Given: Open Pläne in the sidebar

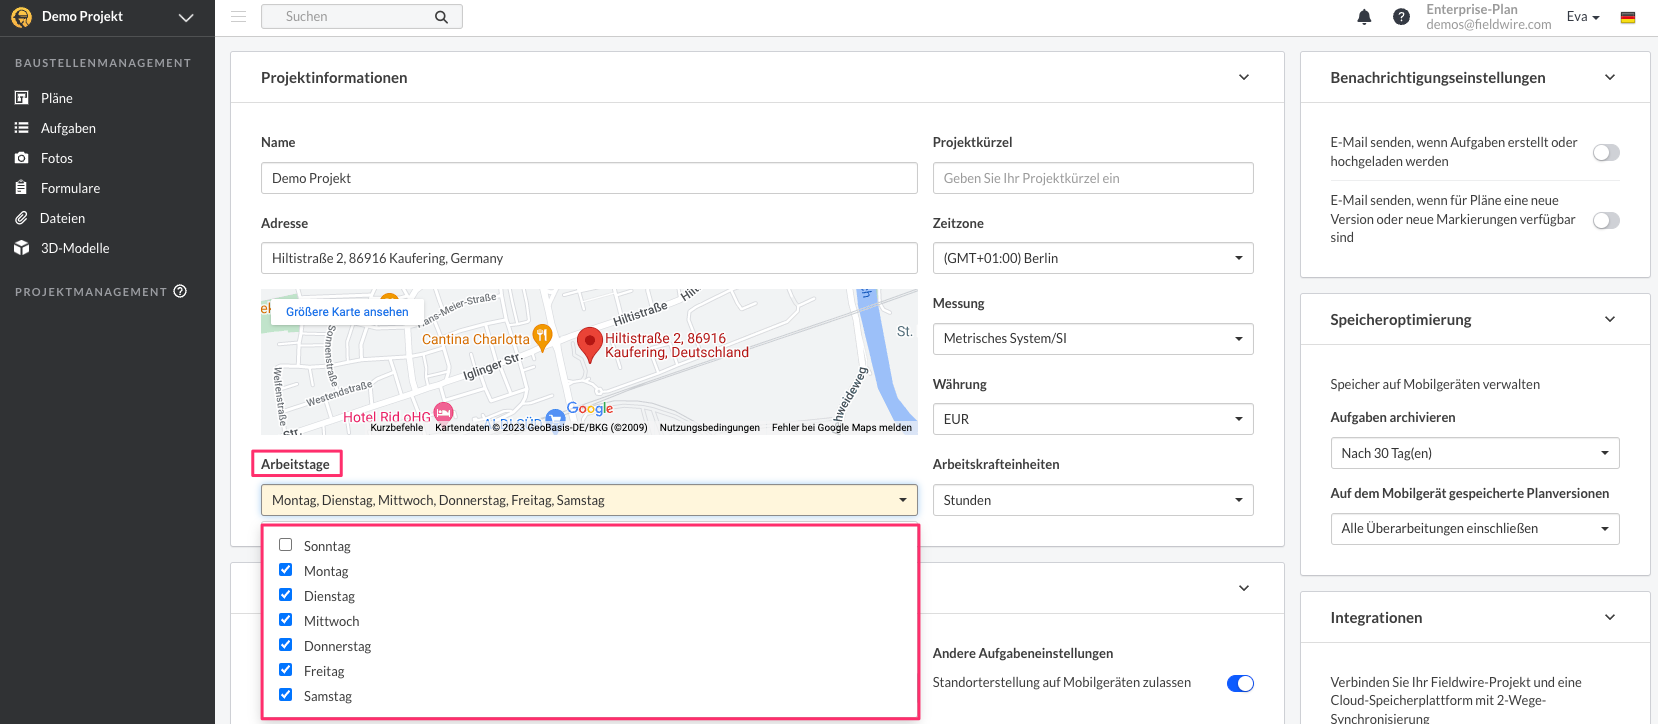Looking at the screenshot, I should pyautogui.click(x=56, y=98).
